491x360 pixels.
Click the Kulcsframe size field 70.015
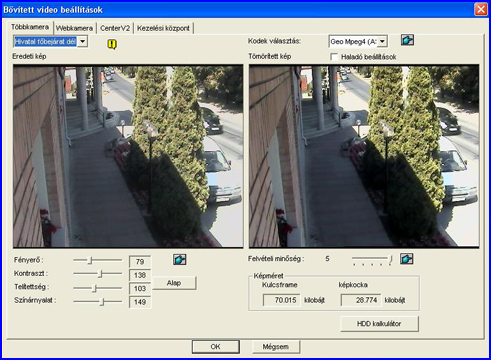(281, 300)
